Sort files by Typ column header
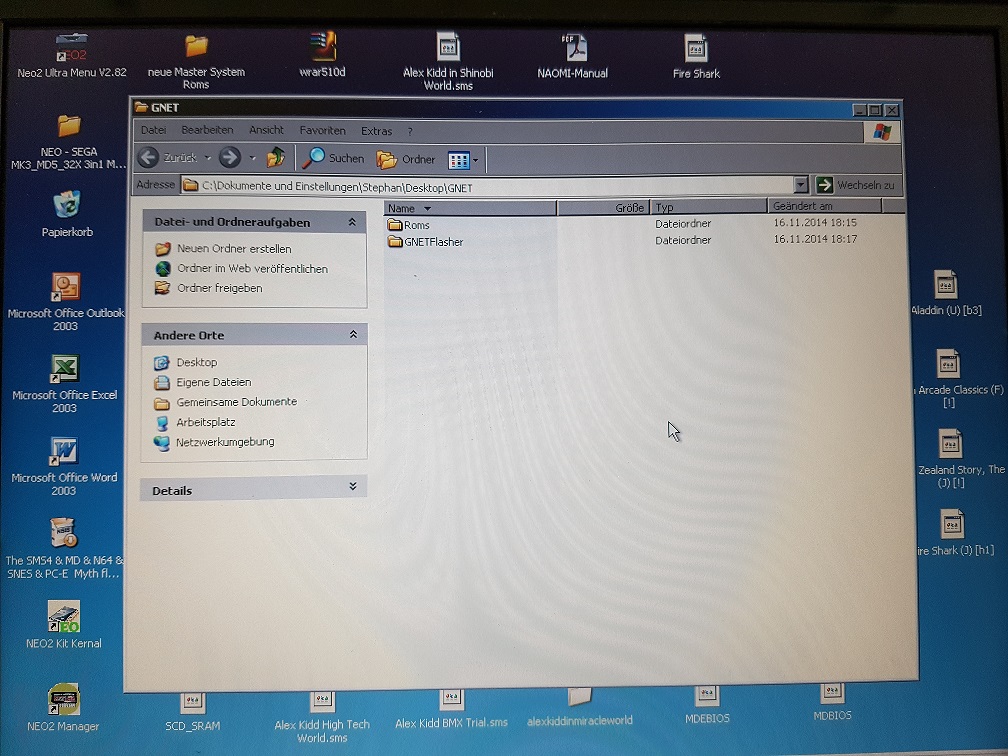Image resolution: width=1008 pixels, height=756 pixels. pos(708,207)
